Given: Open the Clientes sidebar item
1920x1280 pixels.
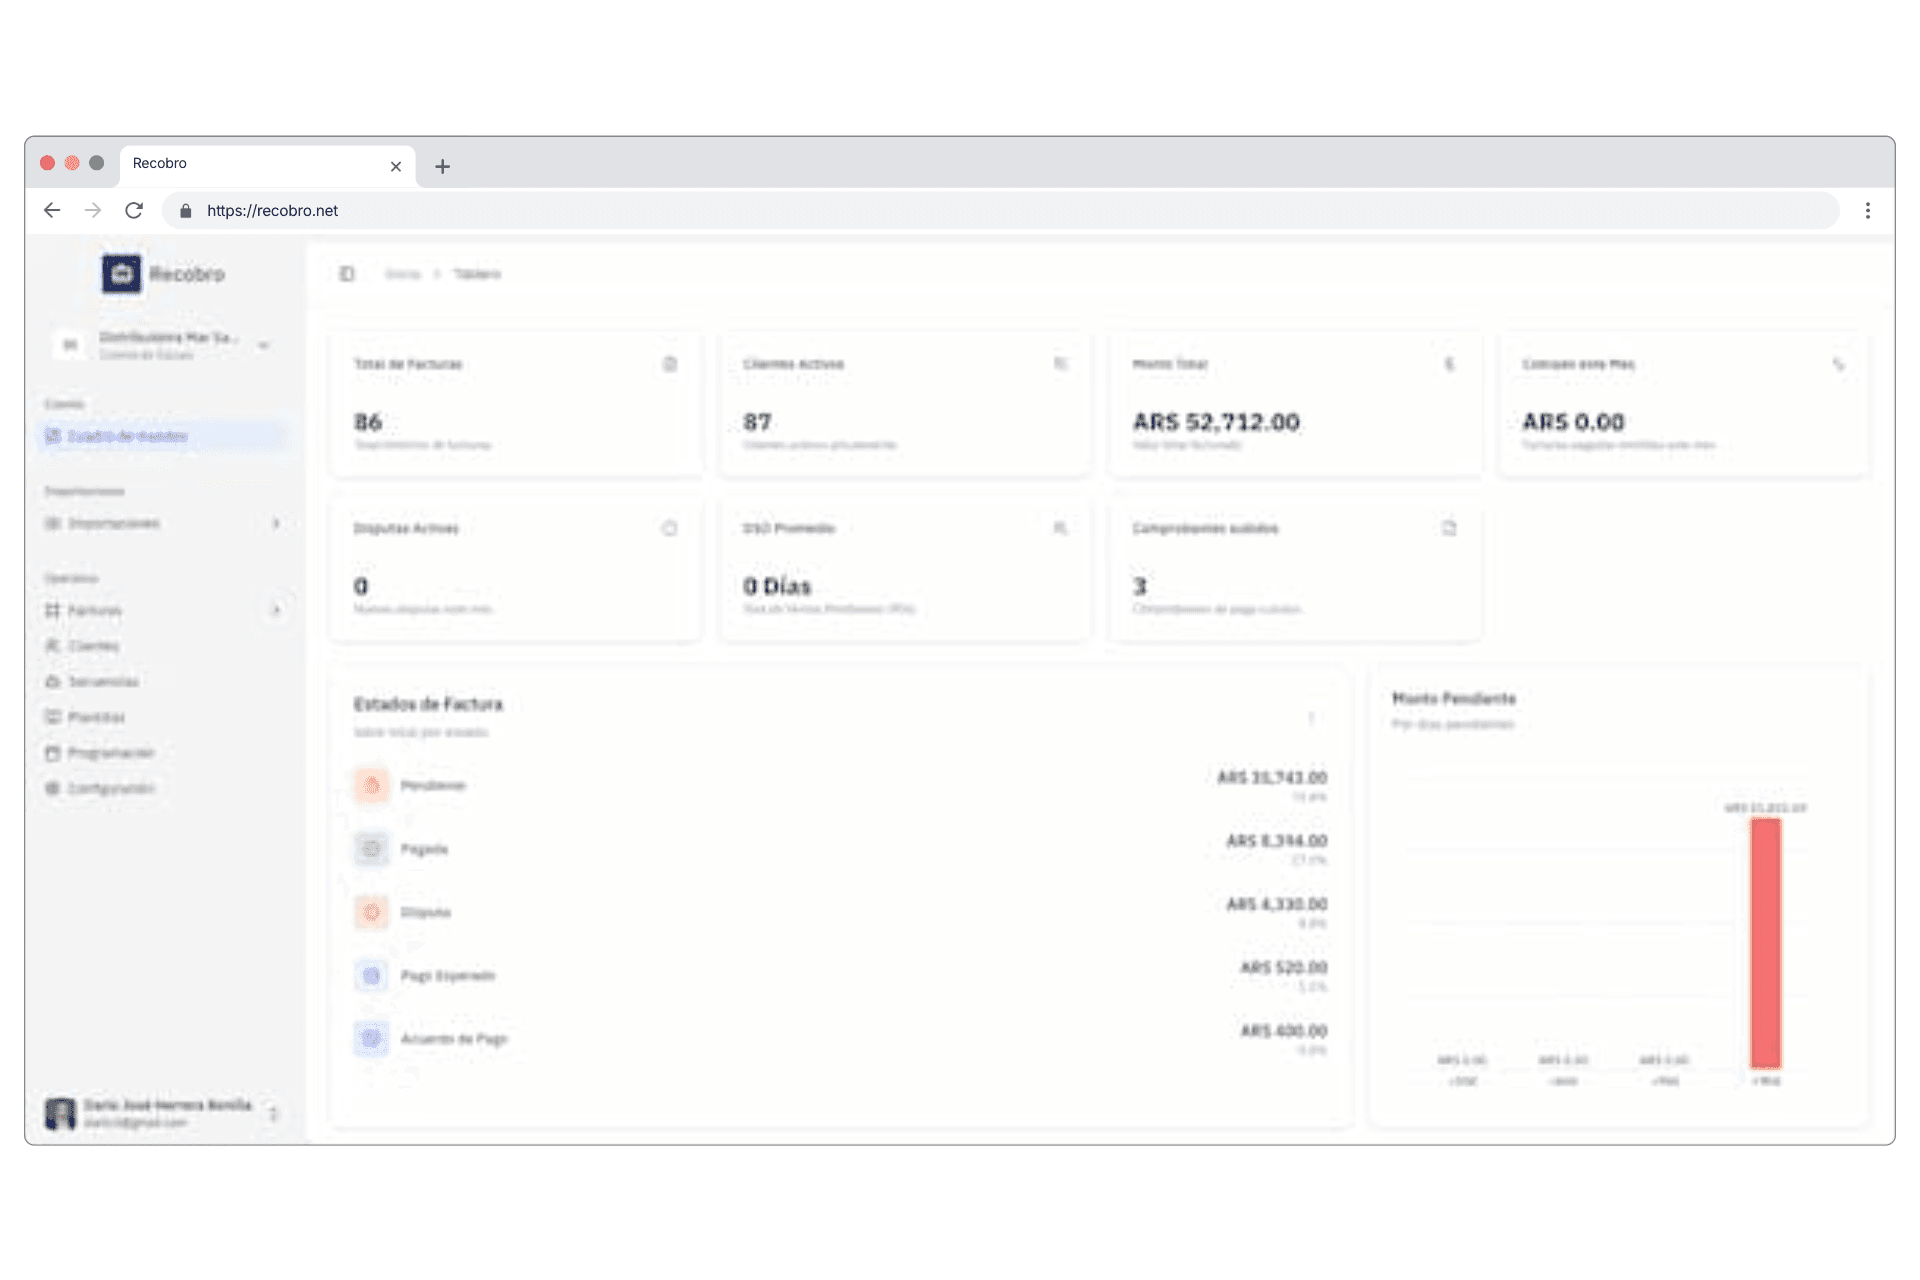Looking at the screenshot, I should [x=93, y=646].
